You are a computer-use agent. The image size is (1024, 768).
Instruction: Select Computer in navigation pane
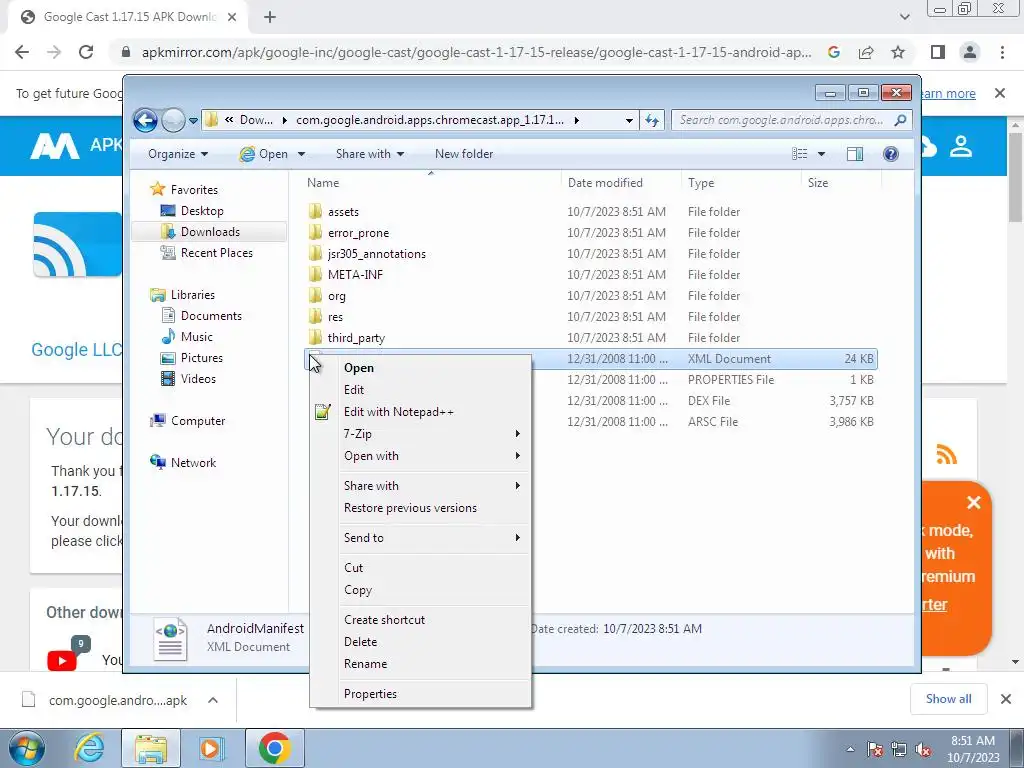197,421
